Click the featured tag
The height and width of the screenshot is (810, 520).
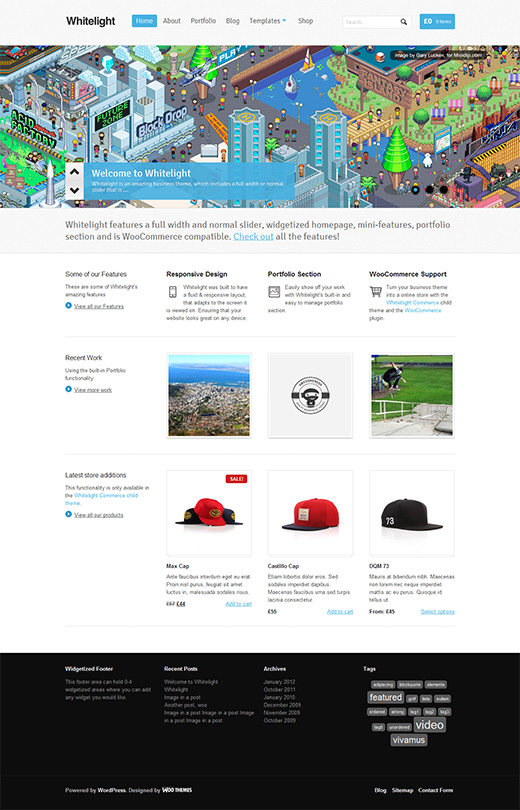pyautogui.click(x=385, y=697)
